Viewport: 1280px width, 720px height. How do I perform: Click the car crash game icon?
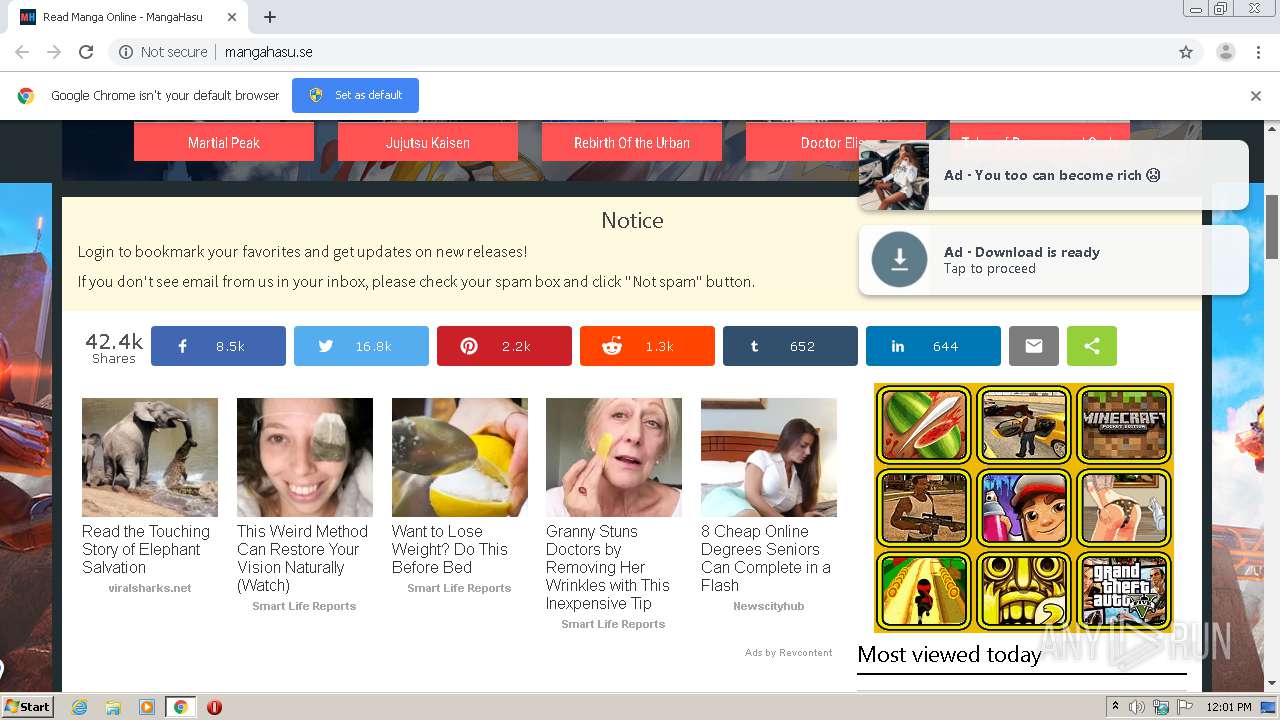[x=1024, y=424]
